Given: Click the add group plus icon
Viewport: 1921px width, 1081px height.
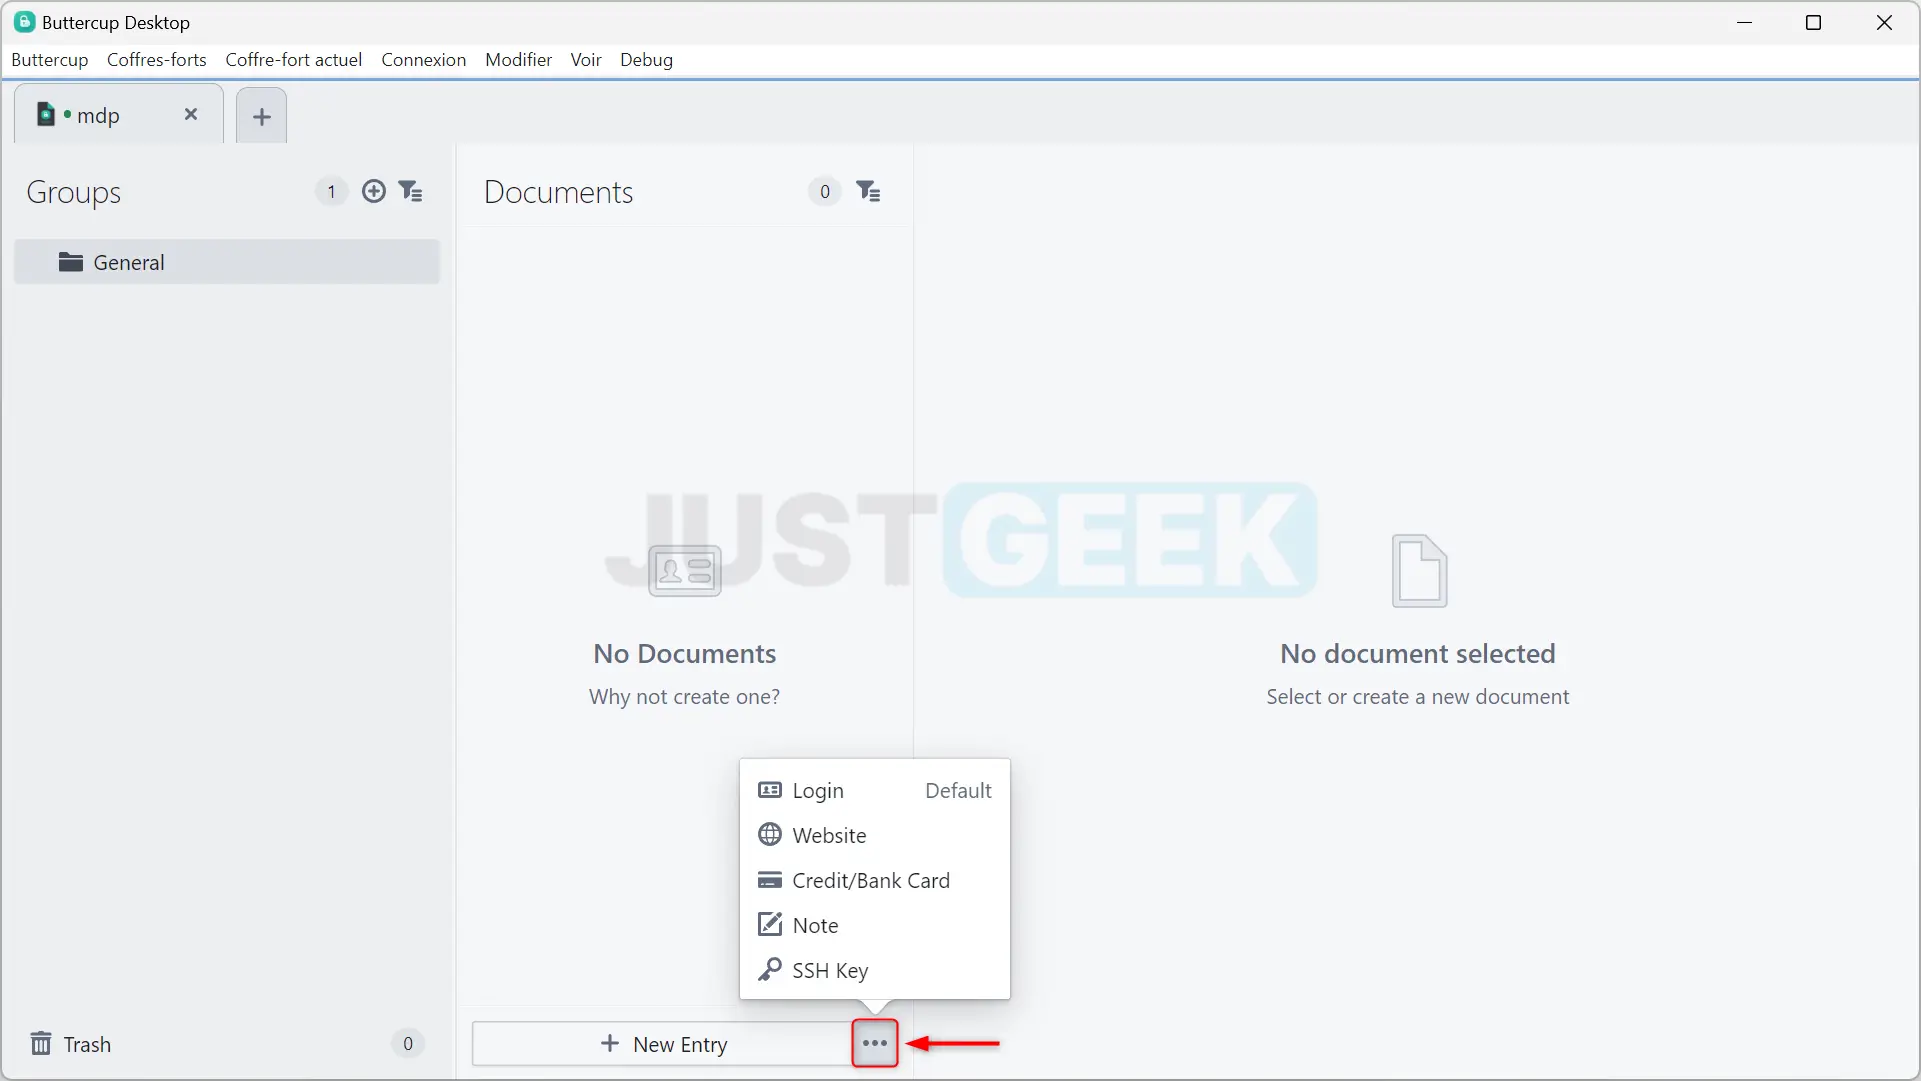Looking at the screenshot, I should pyautogui.click(x=374, y=191).
